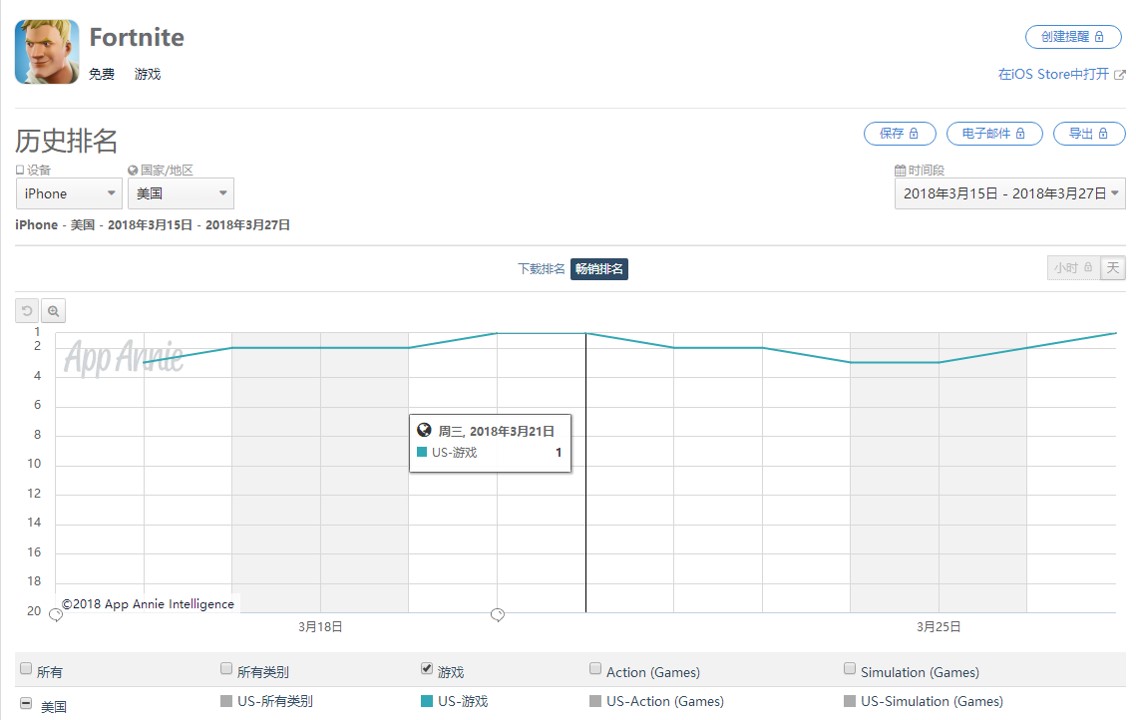Click the Fortnite title text
This screenshot has width=1136, height=720.
click(137, 37)
